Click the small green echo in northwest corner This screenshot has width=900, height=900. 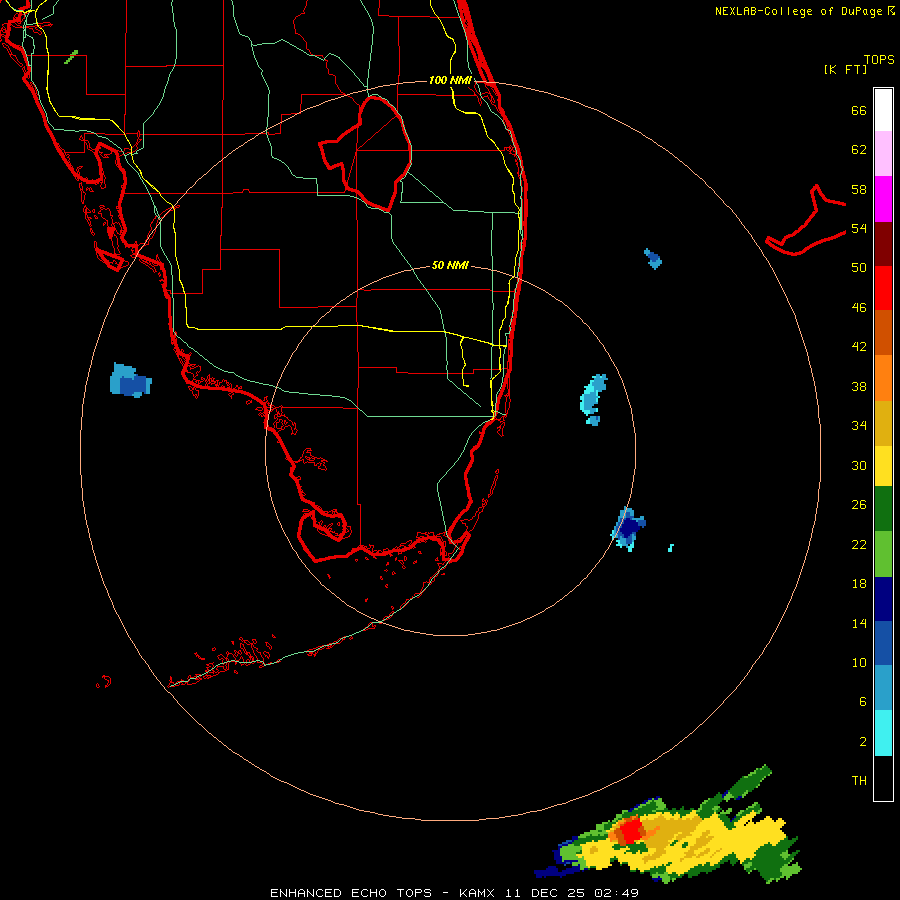(x=71, y=57)
